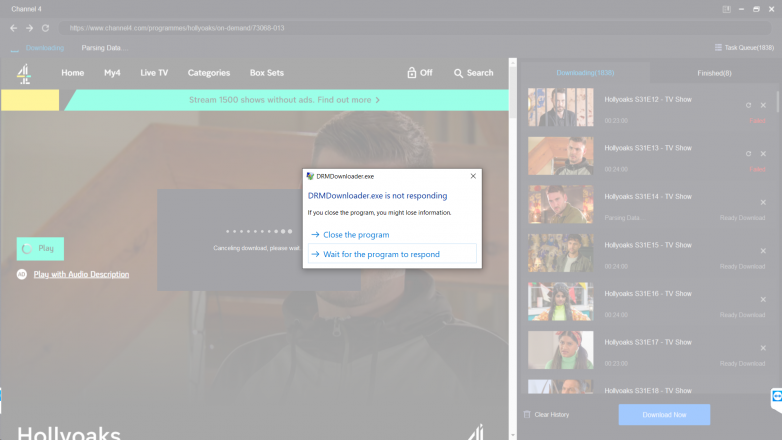The image size is (782, 440).
Task: Open Search on the Channel 4 site
Action: click(x=473, y=73)
